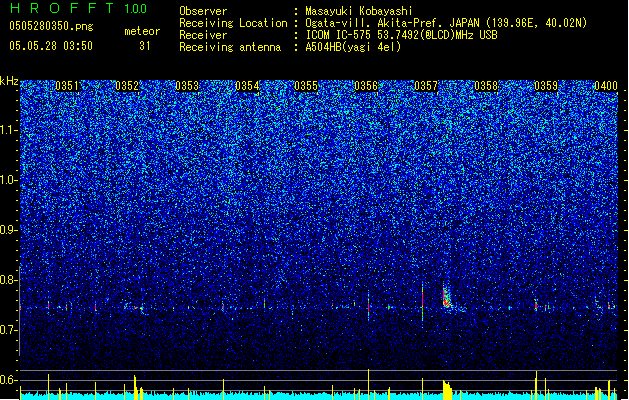Viewport: 629px width, 400px height.
Task: Click the kHz axis unit label
Action: click(9, 81)
